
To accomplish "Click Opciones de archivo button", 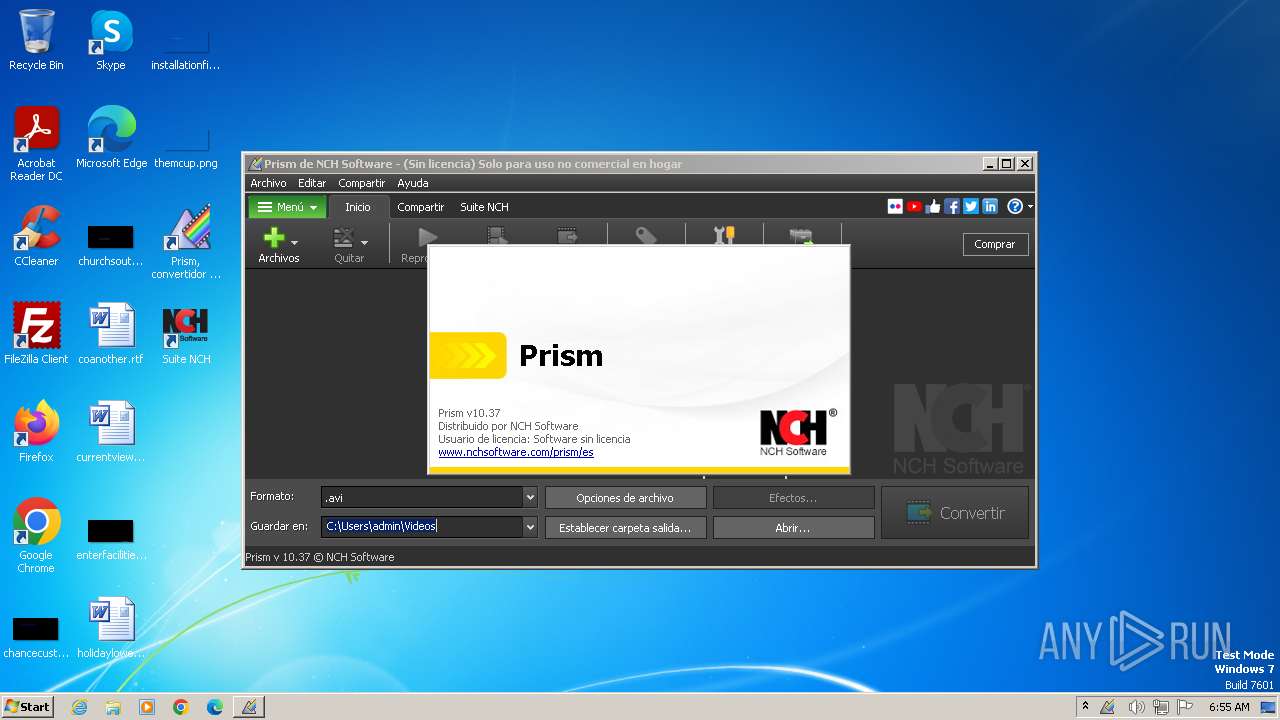I will point(625,497).
